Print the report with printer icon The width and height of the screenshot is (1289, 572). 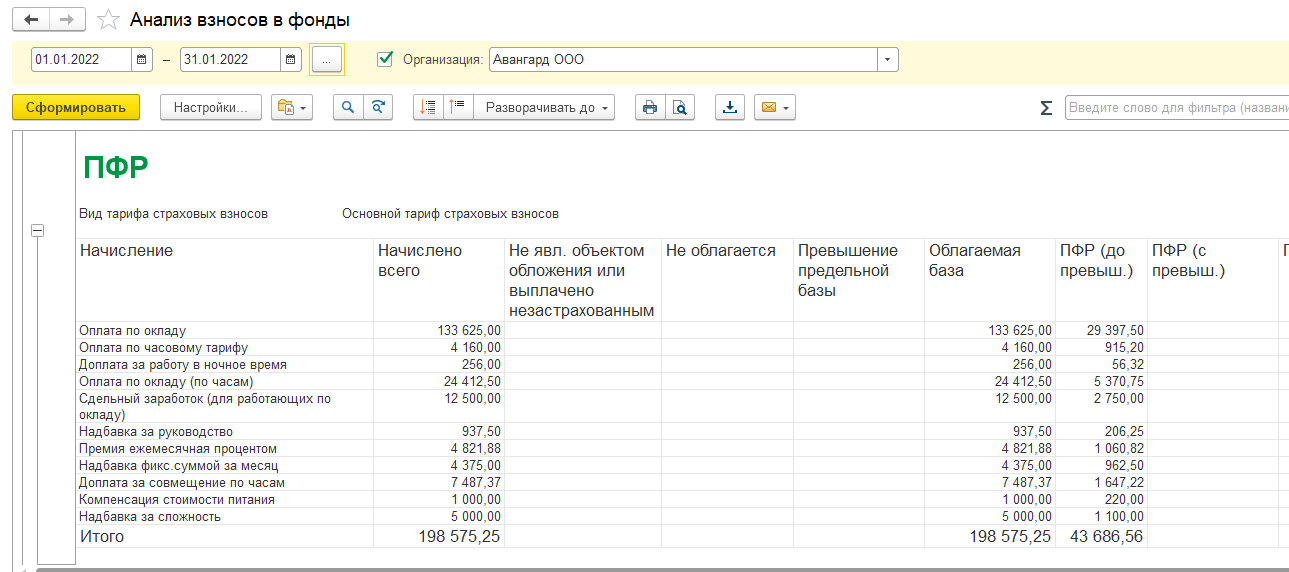point(650,108)
